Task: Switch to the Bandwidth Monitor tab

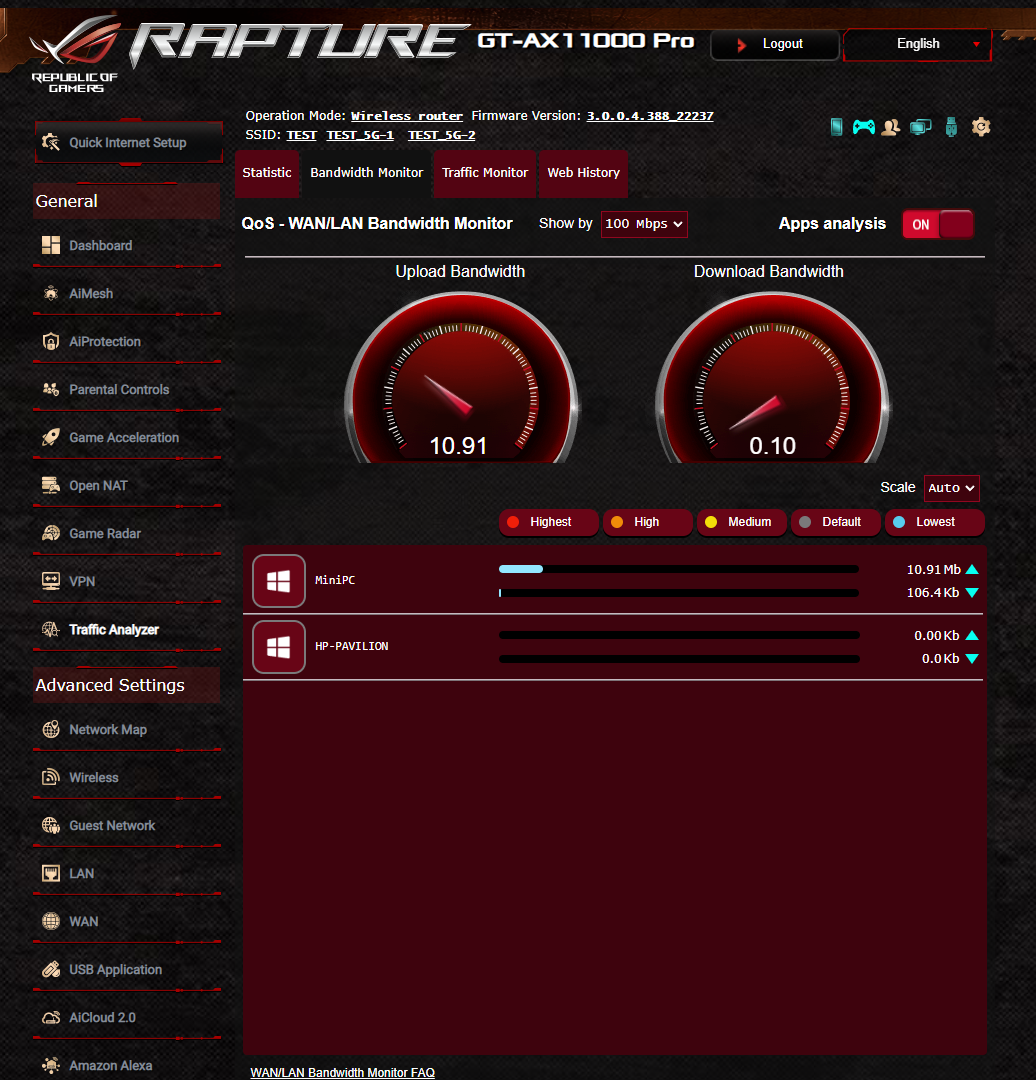Action: point(366,174)
